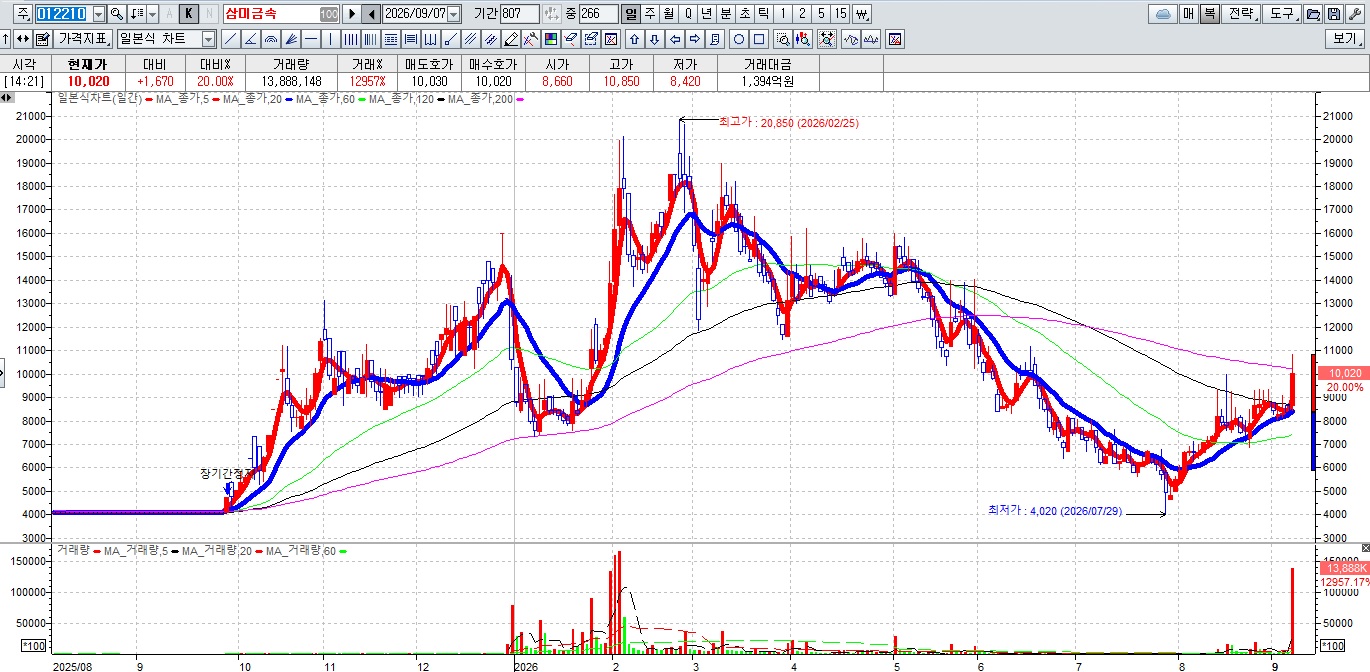Expand the stock code 012210 dropdown
The image size is (1370, 672).
pyautogui.click(x=99, y=14)
